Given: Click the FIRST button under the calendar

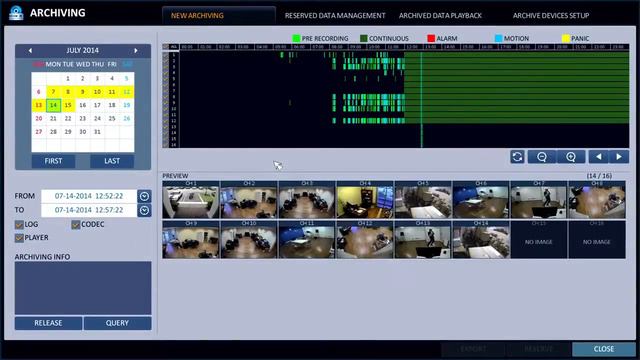Looking at the screenshot, I should (53, 161).
